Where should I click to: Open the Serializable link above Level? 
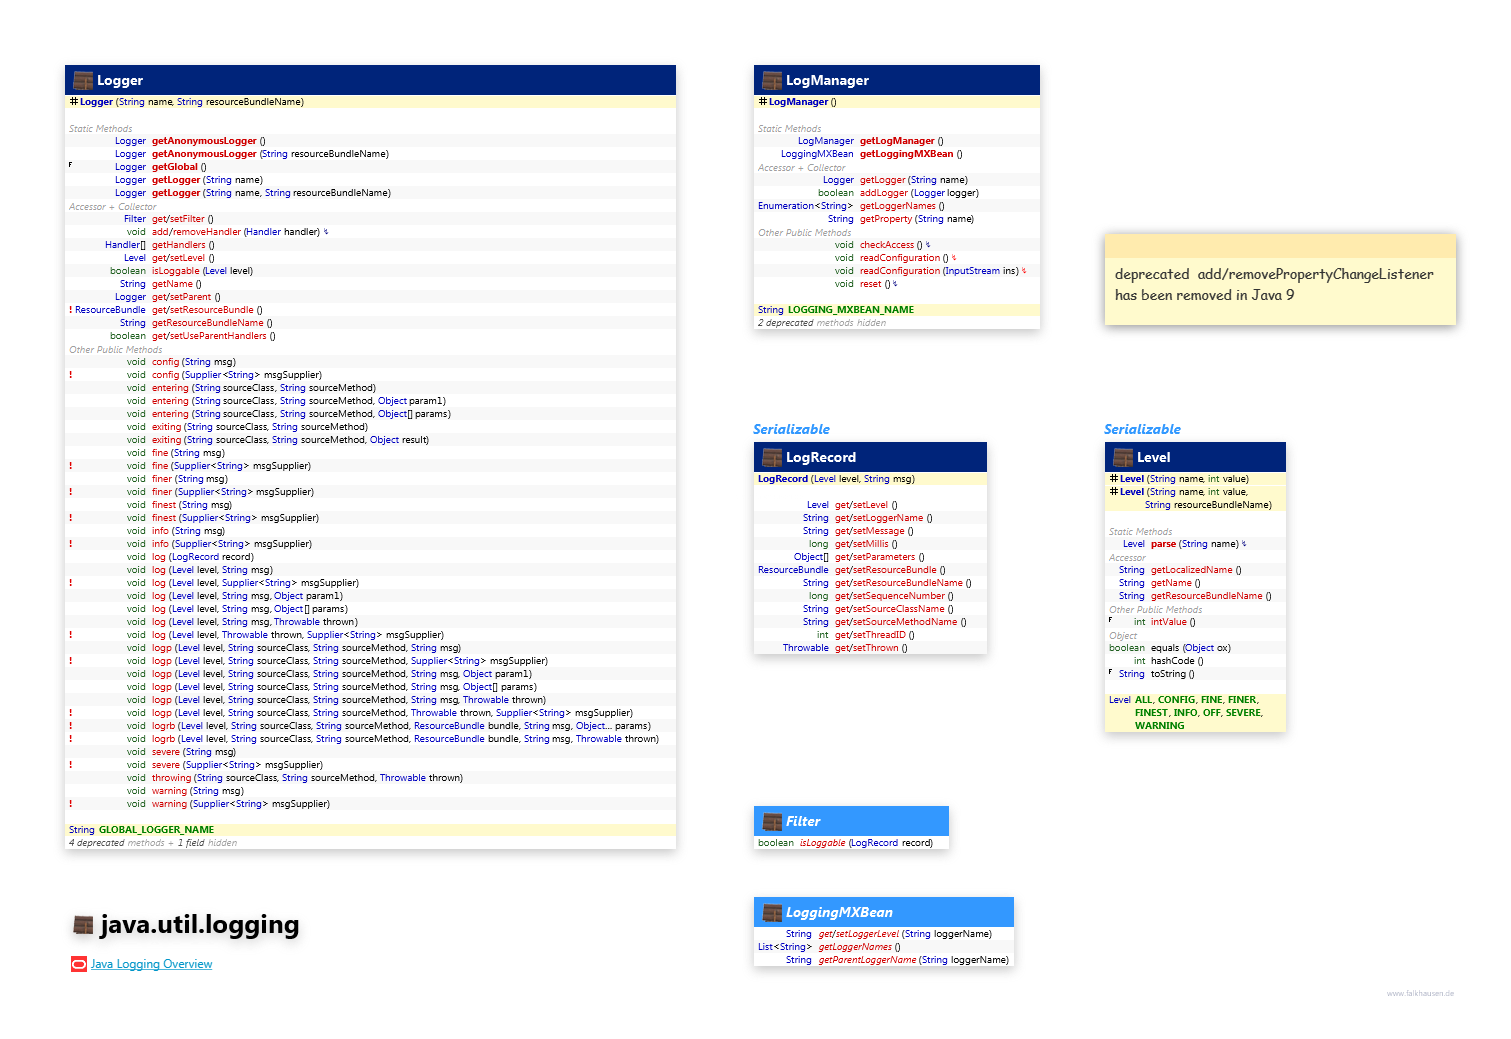tap(1142, 429)
